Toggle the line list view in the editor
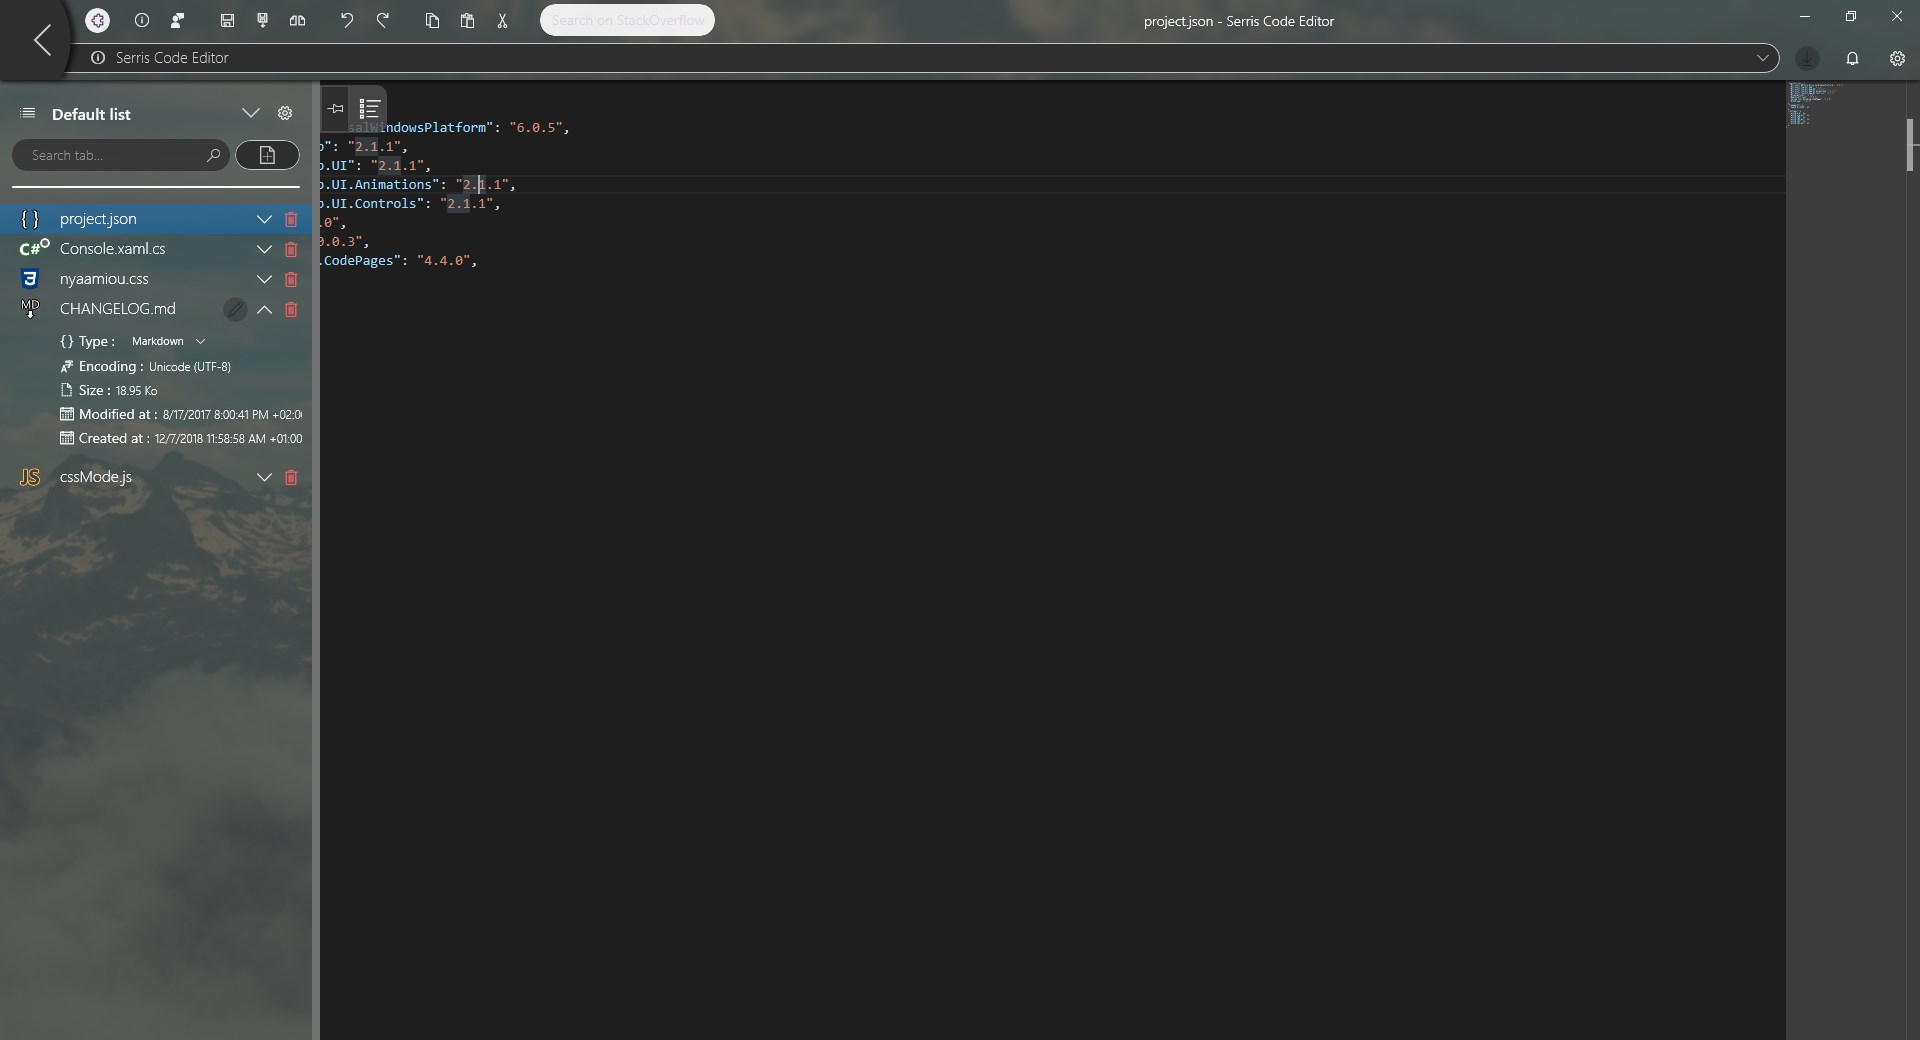This screenshot has width=1920, height=1040. [369, 108]
